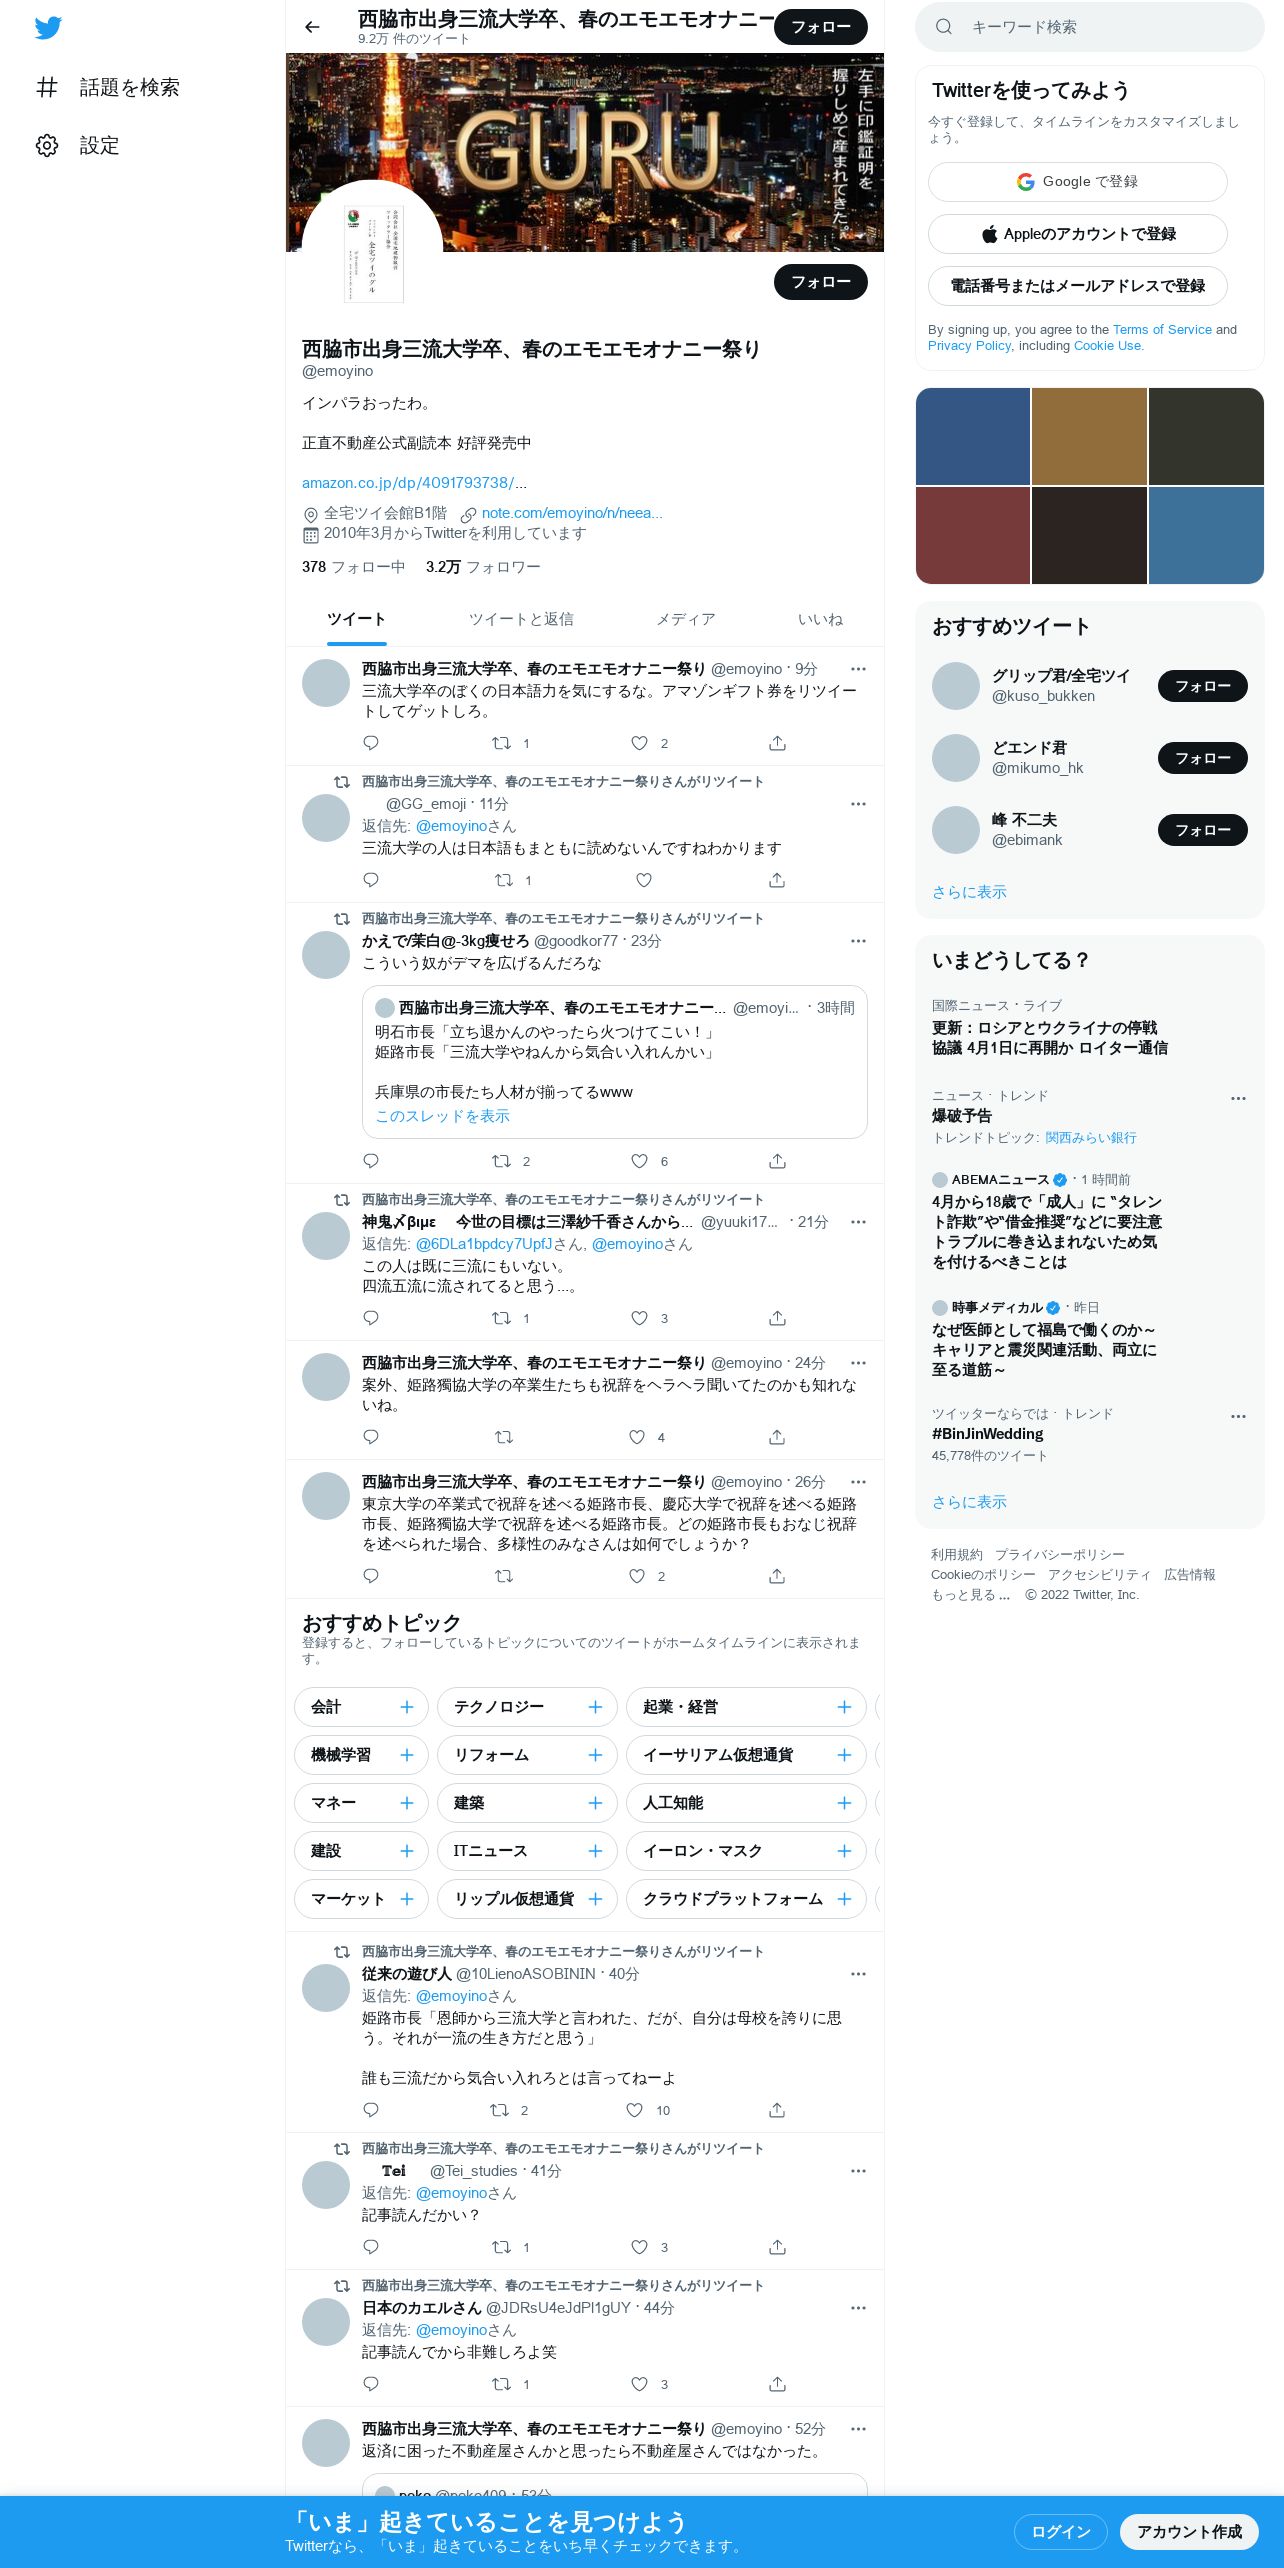Sign up with Appleのアカウントで登録
Screen dimensions: 1284x2568
[1077, 234]
